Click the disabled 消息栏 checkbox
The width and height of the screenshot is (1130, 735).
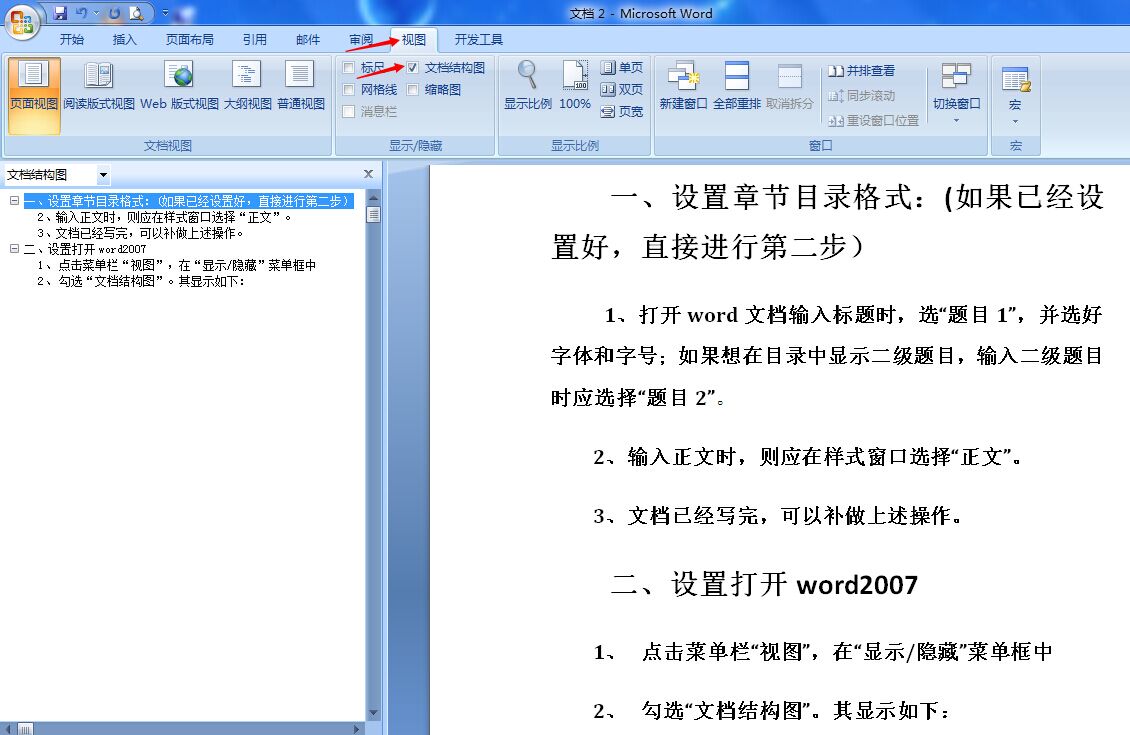(349, 112)
